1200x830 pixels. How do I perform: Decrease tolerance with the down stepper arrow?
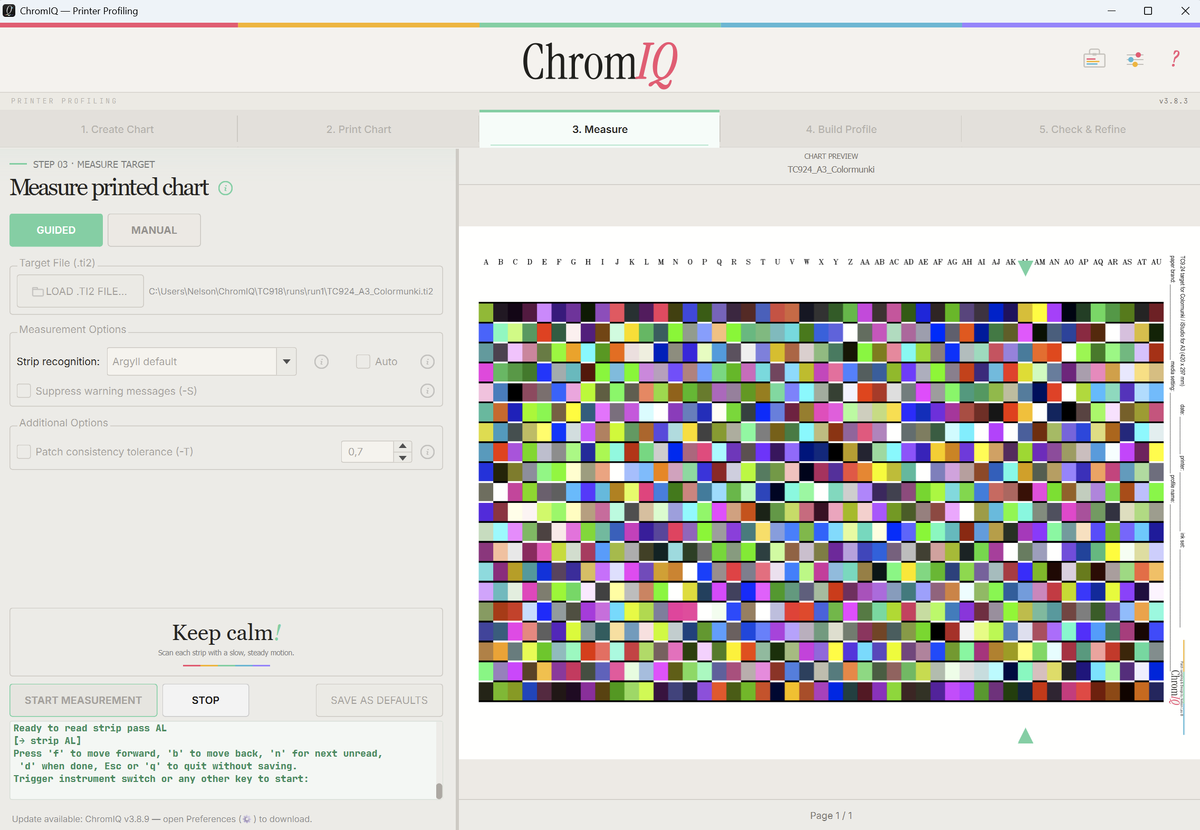403,458
